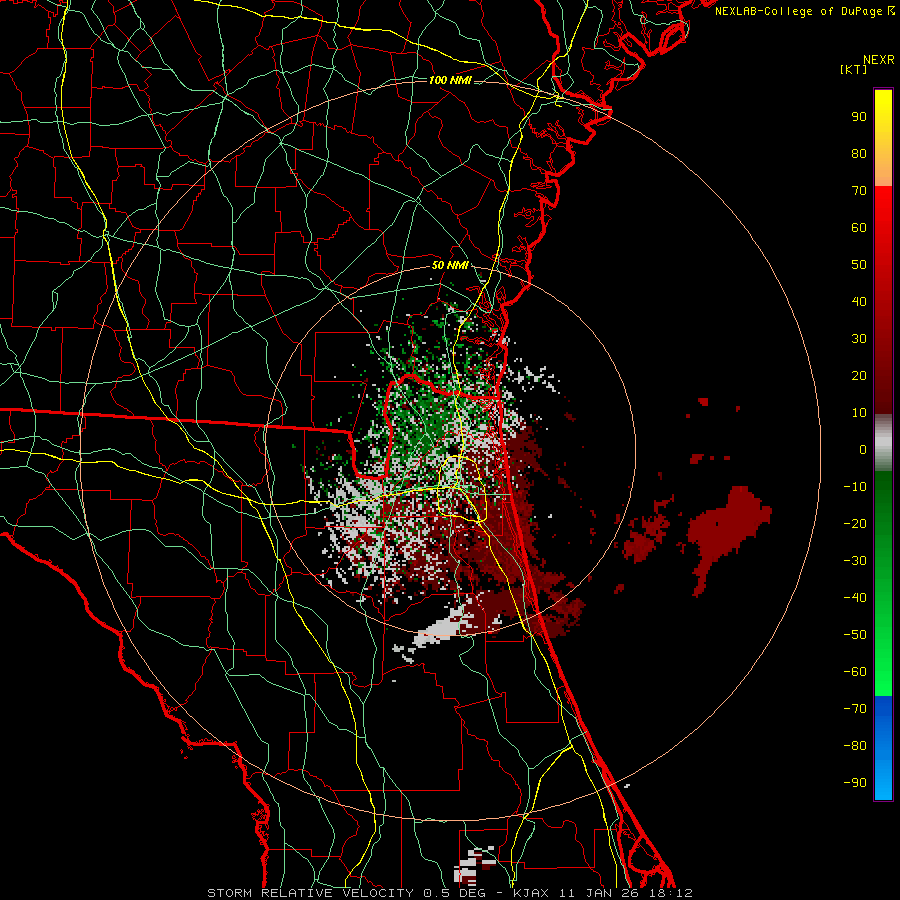900x900 pixels.
Task: Select the -10 value on velocity scale
Action: click(x=855, y=487)
